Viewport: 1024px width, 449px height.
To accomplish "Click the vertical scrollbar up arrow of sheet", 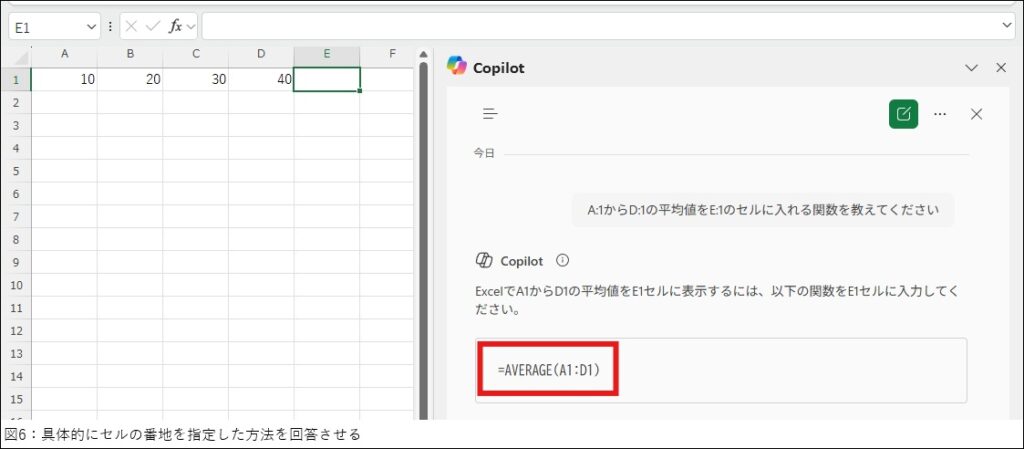I will pos(423,55).
